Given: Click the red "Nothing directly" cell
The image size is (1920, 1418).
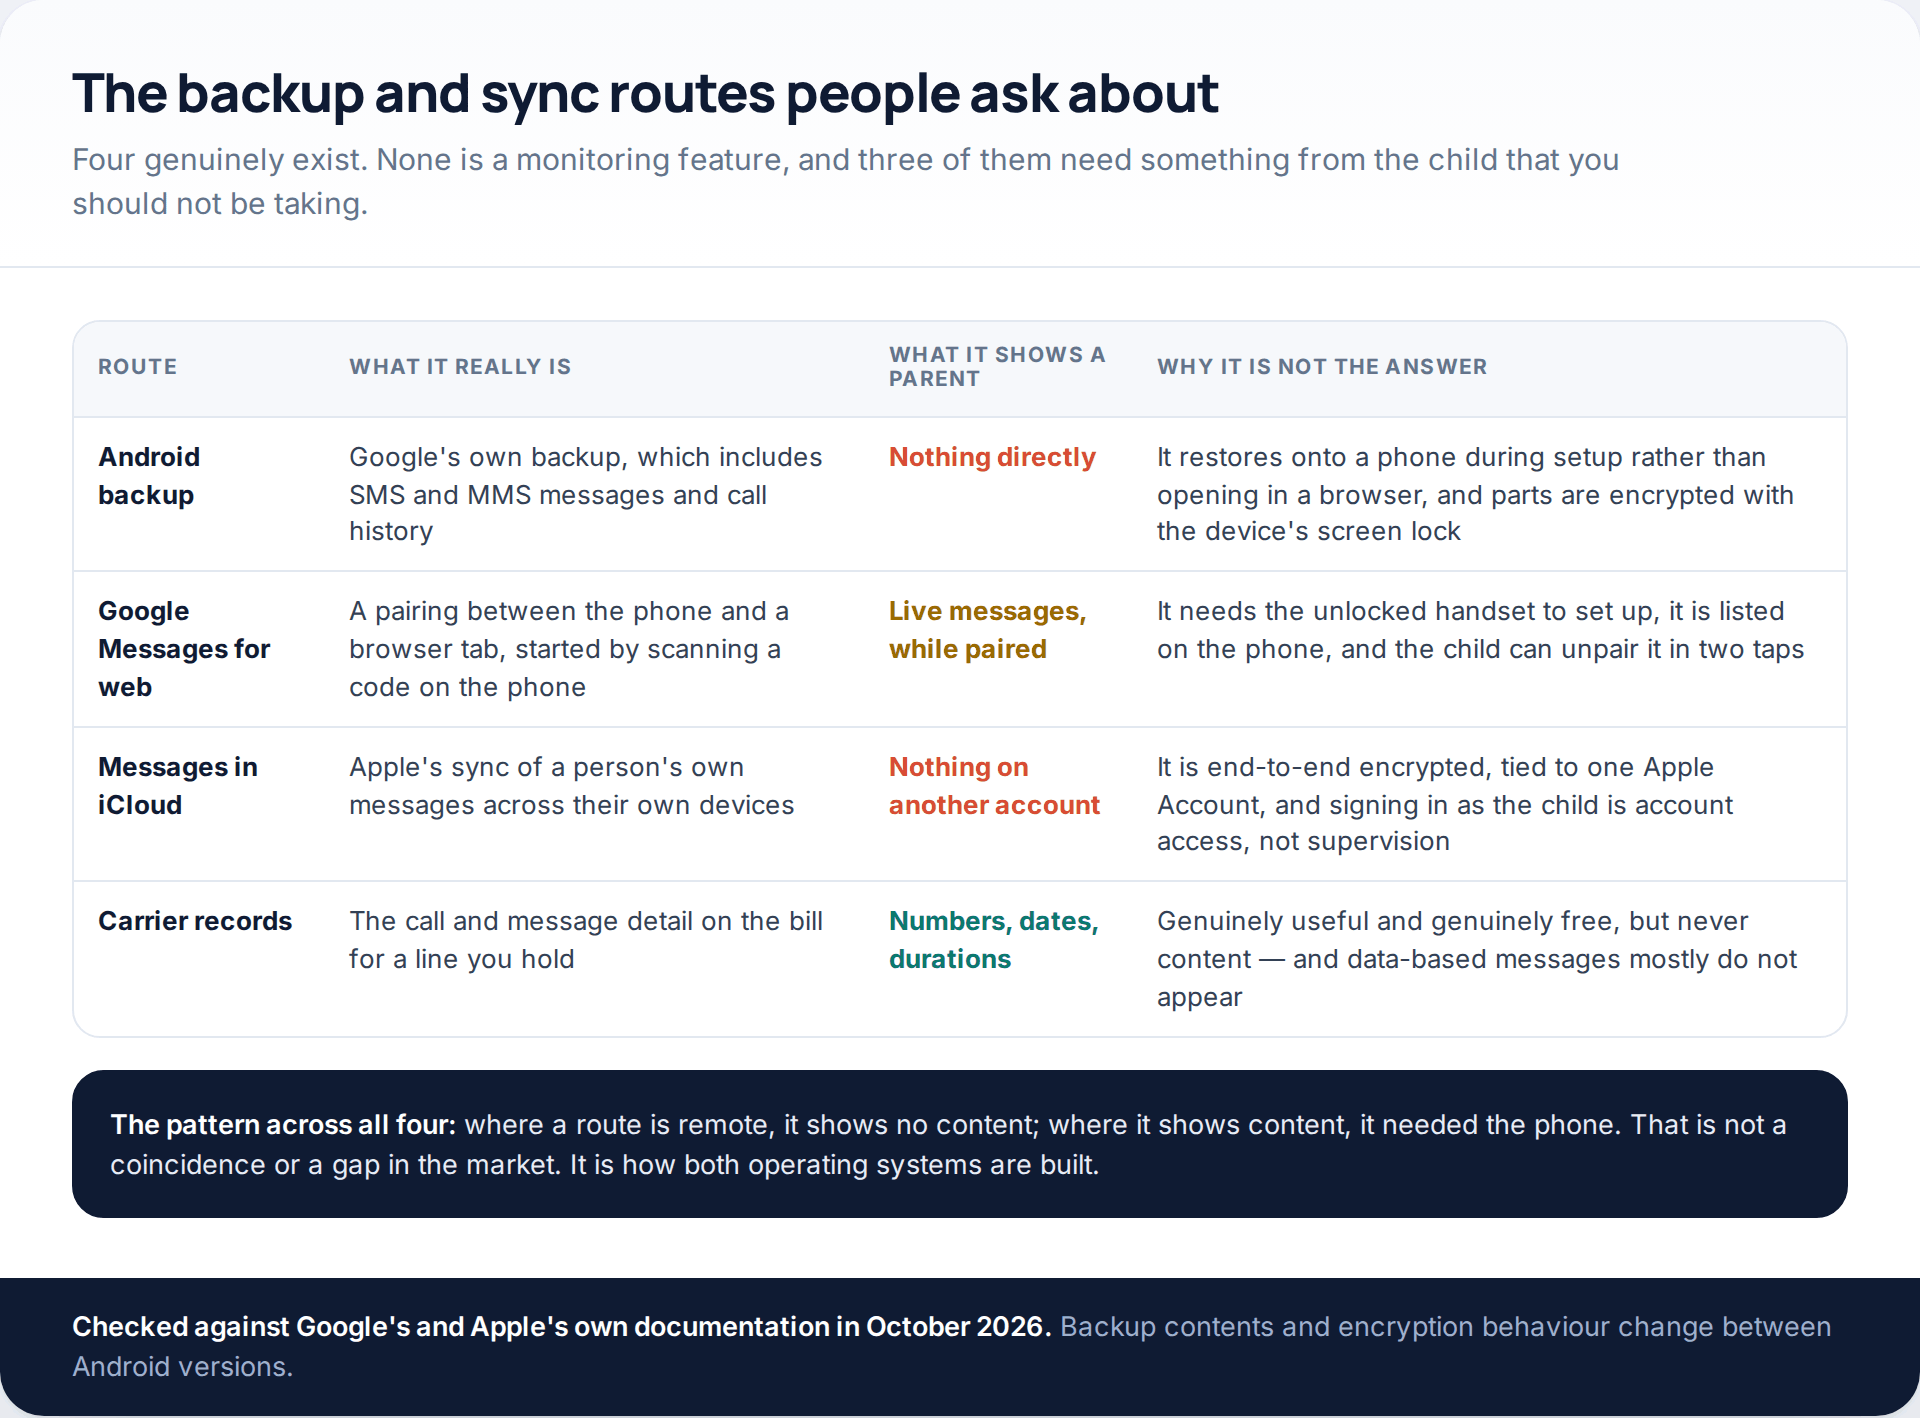Looking at the screenshot, I should (992, 457).
